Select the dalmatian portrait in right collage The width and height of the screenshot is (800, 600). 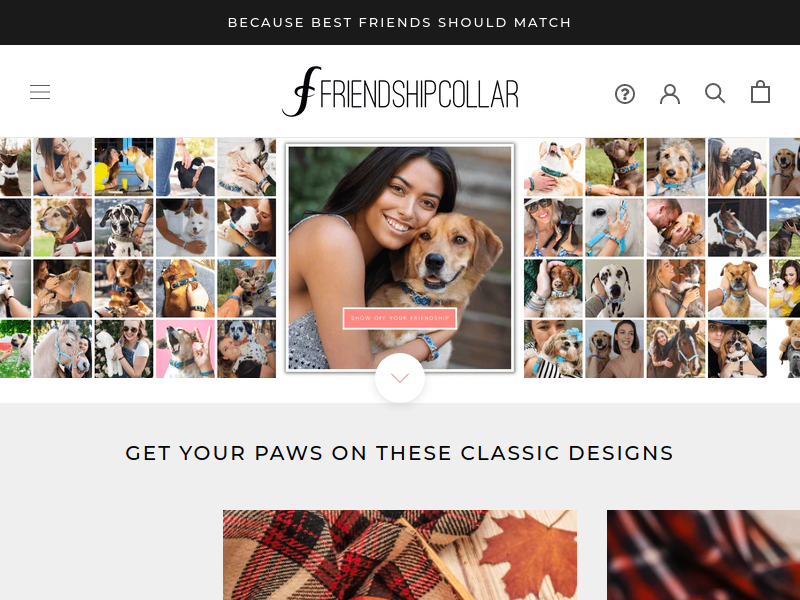pos(614,288)
